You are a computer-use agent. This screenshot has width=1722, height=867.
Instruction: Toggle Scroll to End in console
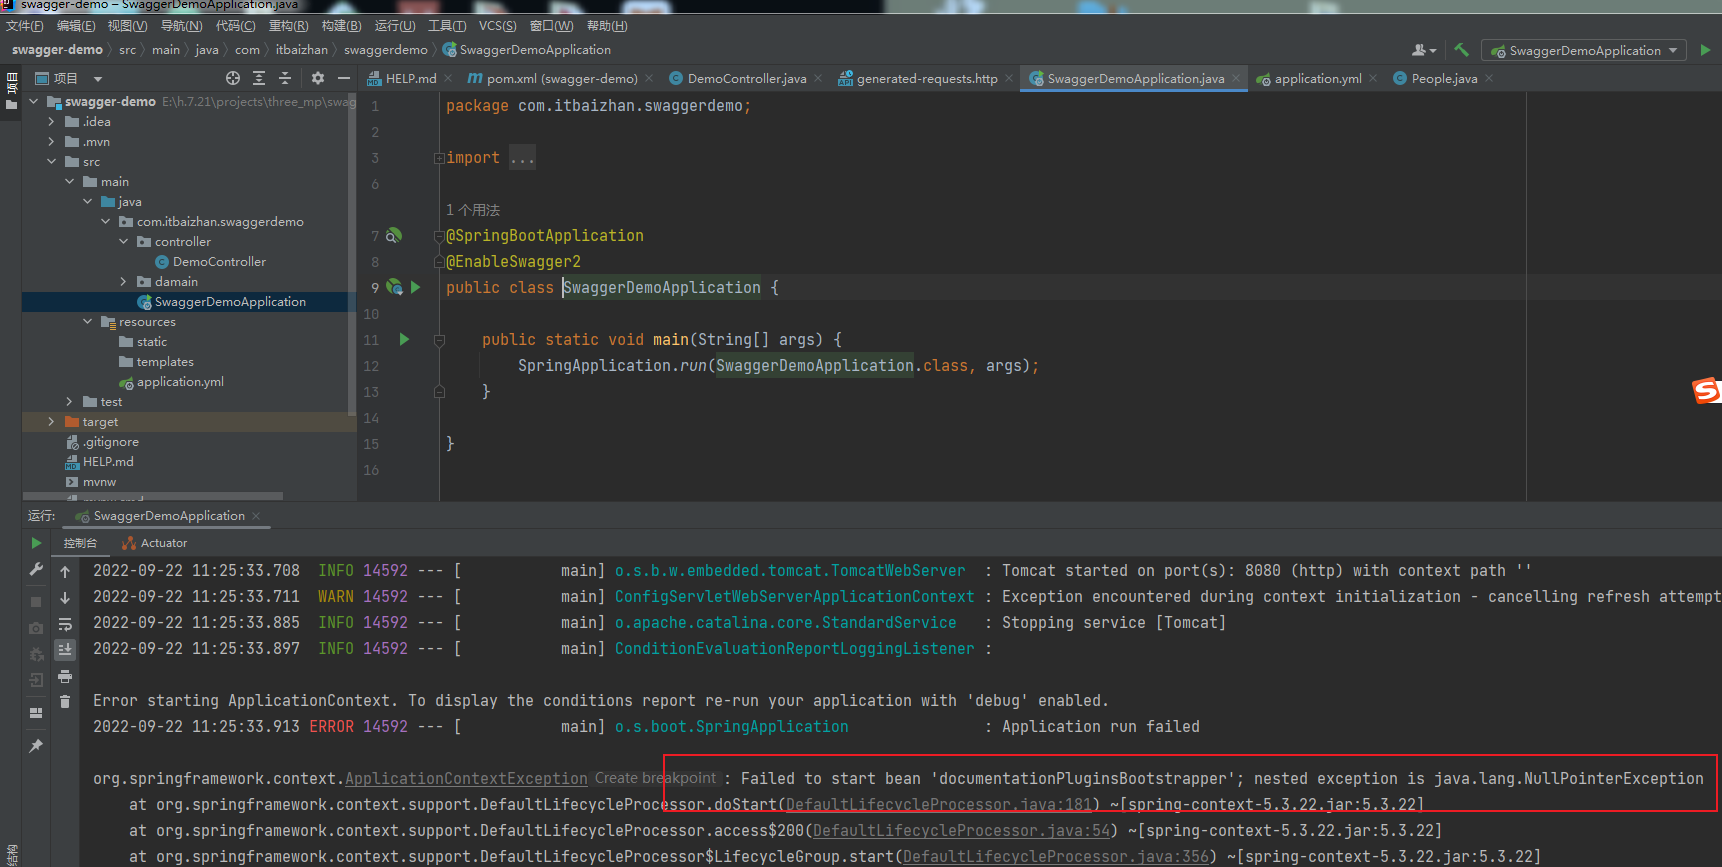[65, 650]
